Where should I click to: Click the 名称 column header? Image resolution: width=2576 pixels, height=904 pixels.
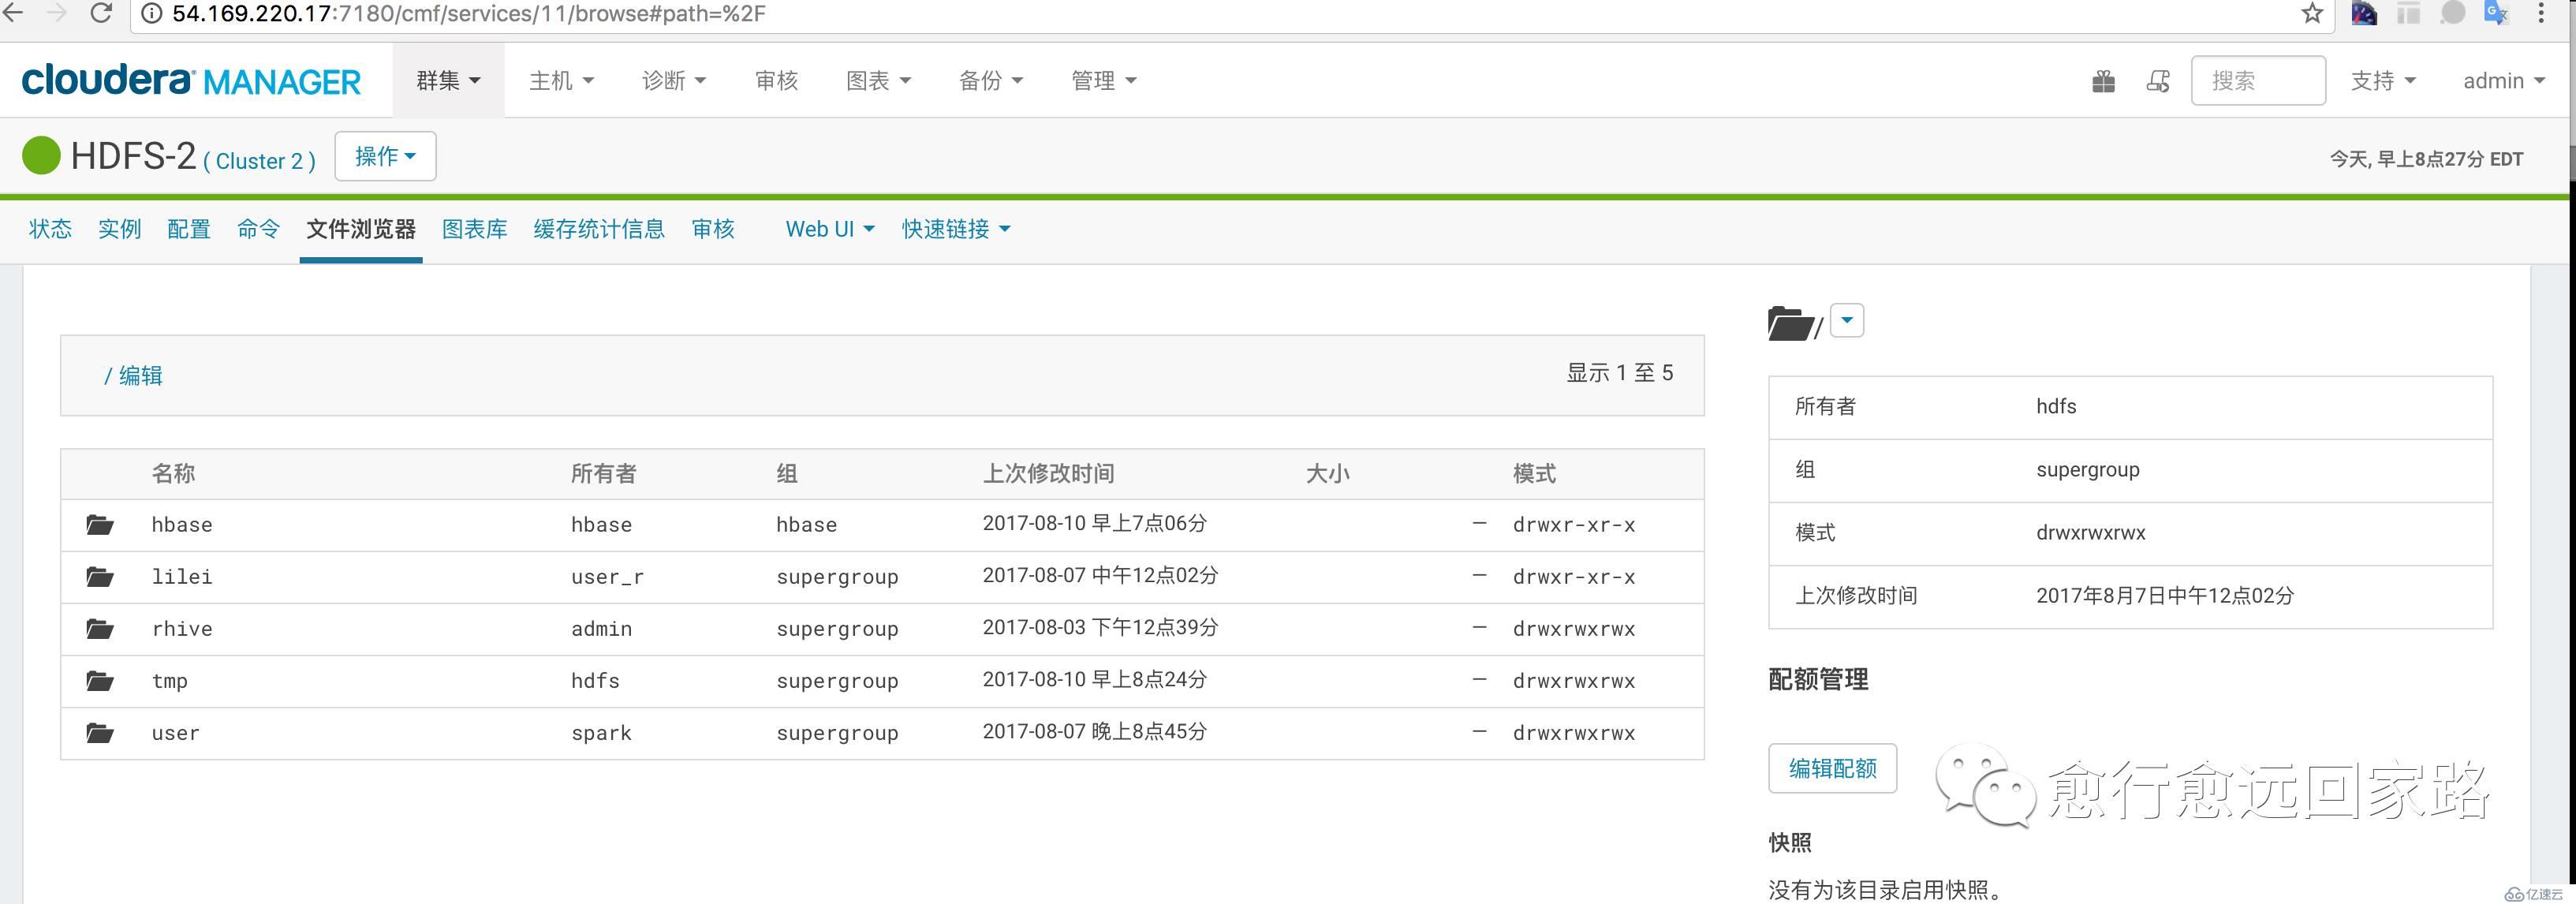pos(173,473)
